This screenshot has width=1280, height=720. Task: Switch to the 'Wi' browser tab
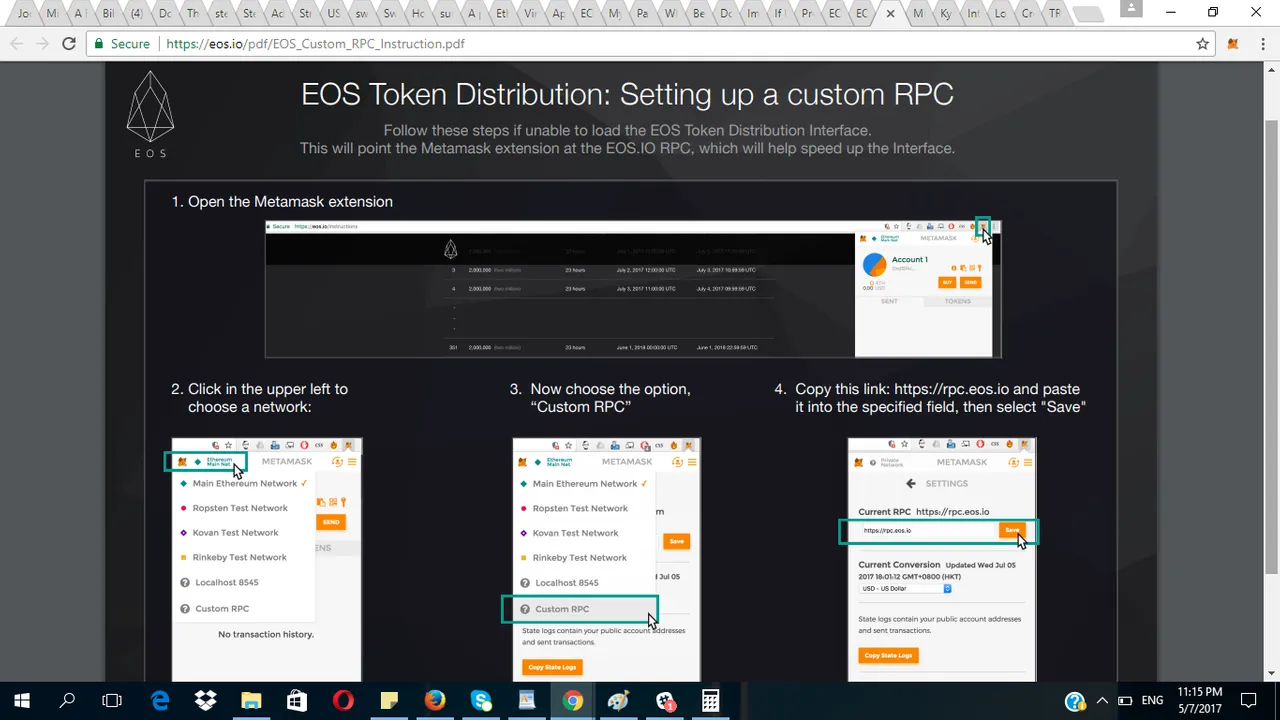click(x=670, y=14)
